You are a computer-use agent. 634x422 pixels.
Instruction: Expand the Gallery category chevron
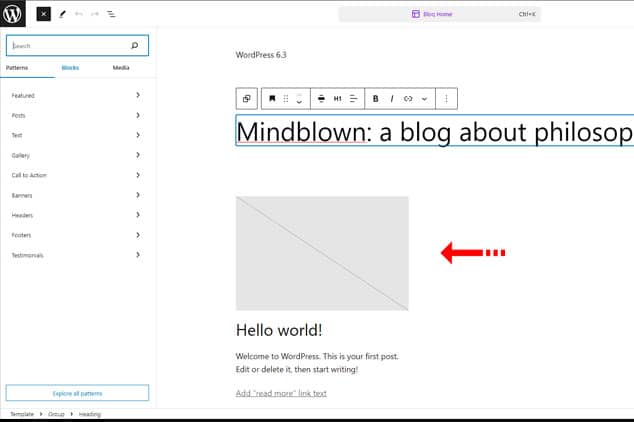(x=138, y=155)
